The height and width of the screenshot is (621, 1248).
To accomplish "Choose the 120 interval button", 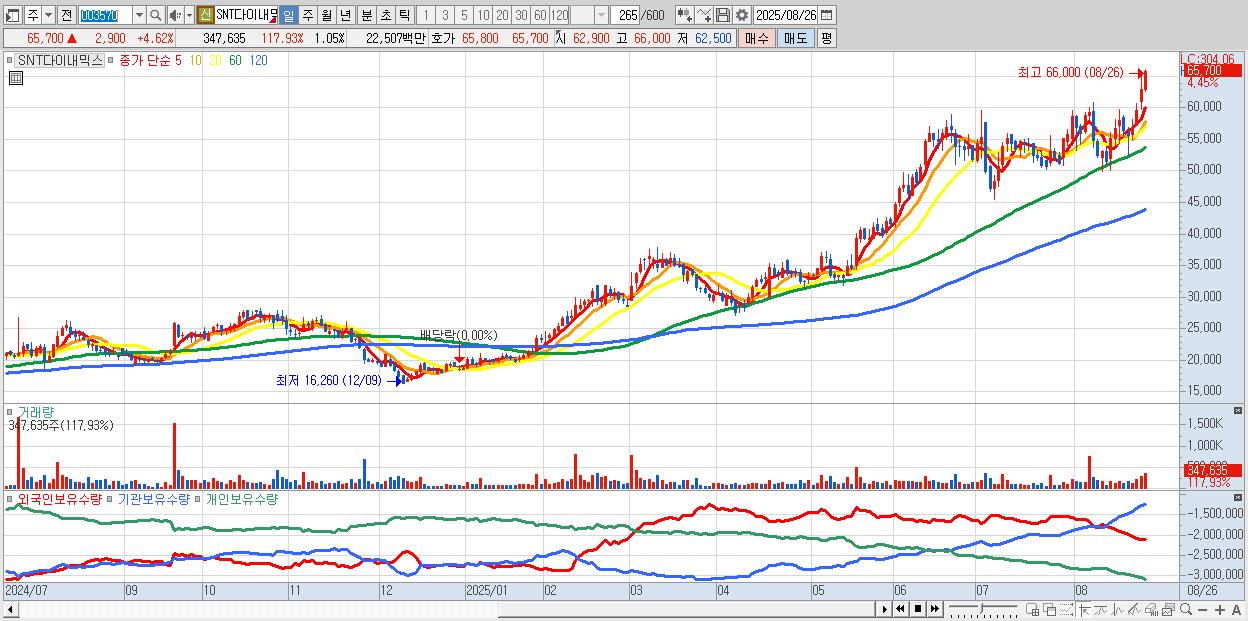I will point(559,15).
